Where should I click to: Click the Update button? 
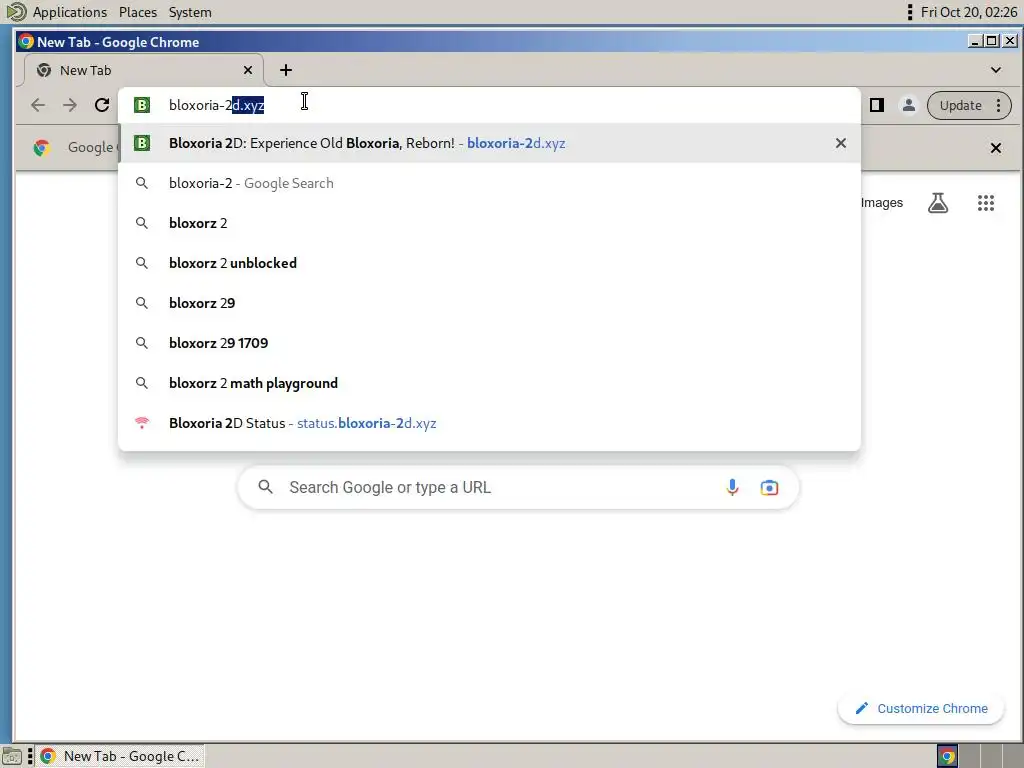click(960, 105)
